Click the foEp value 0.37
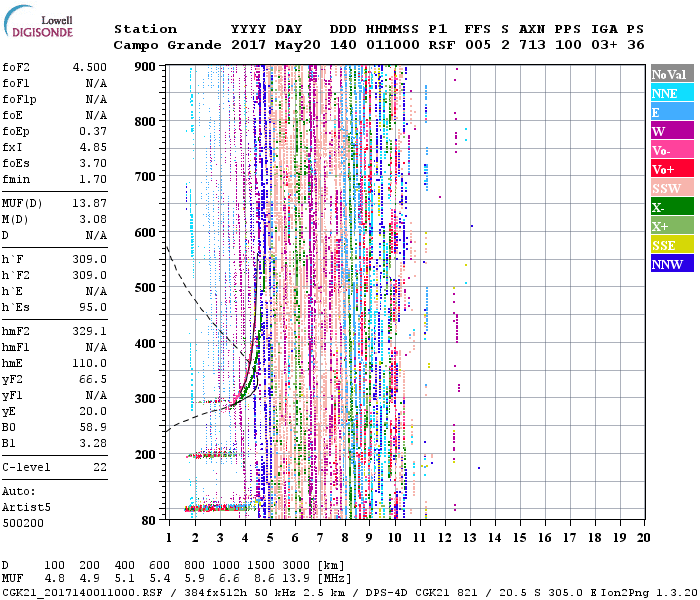Viewport: 700px width, 600px height. pos(93,131)
